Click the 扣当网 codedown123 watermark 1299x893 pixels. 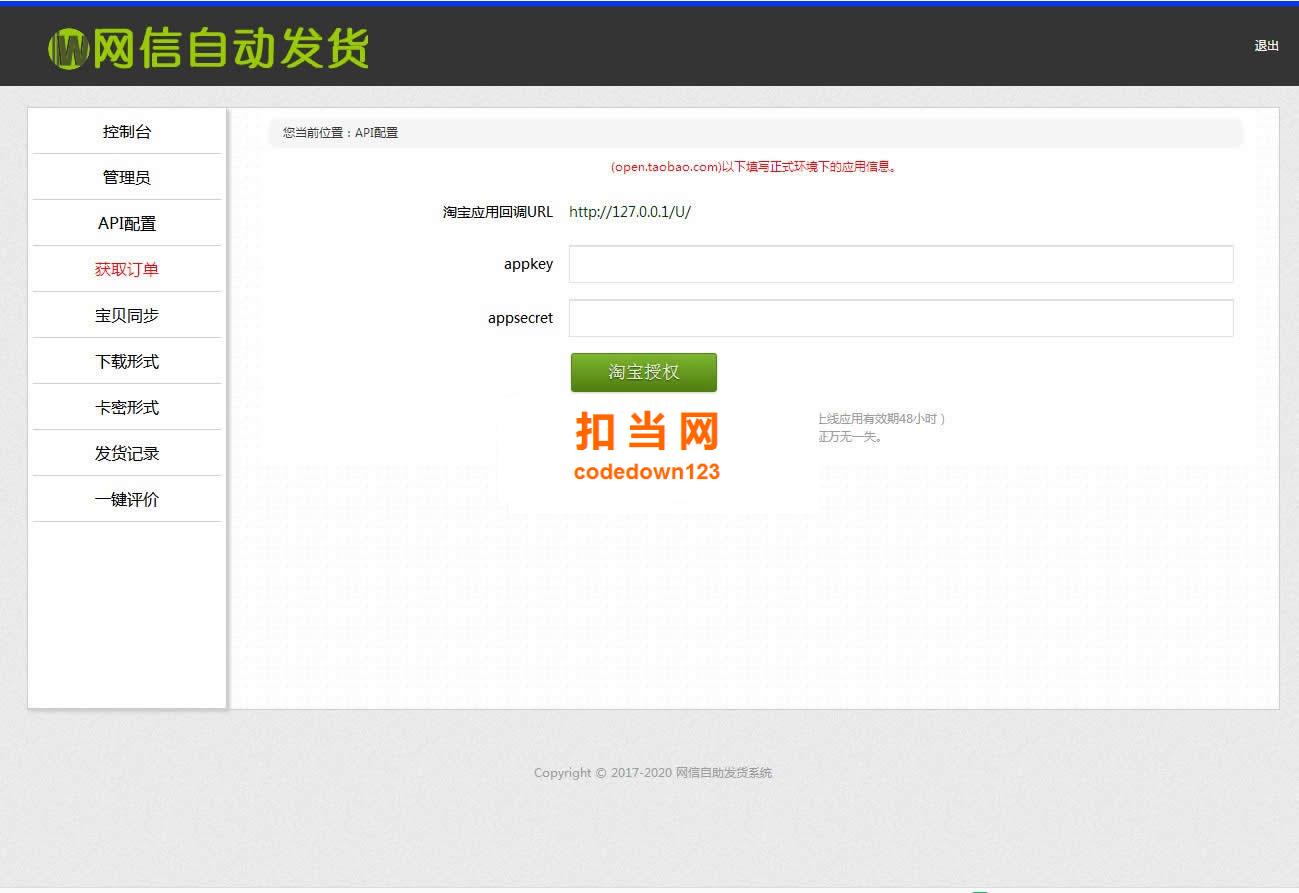[x=647, y=447]
